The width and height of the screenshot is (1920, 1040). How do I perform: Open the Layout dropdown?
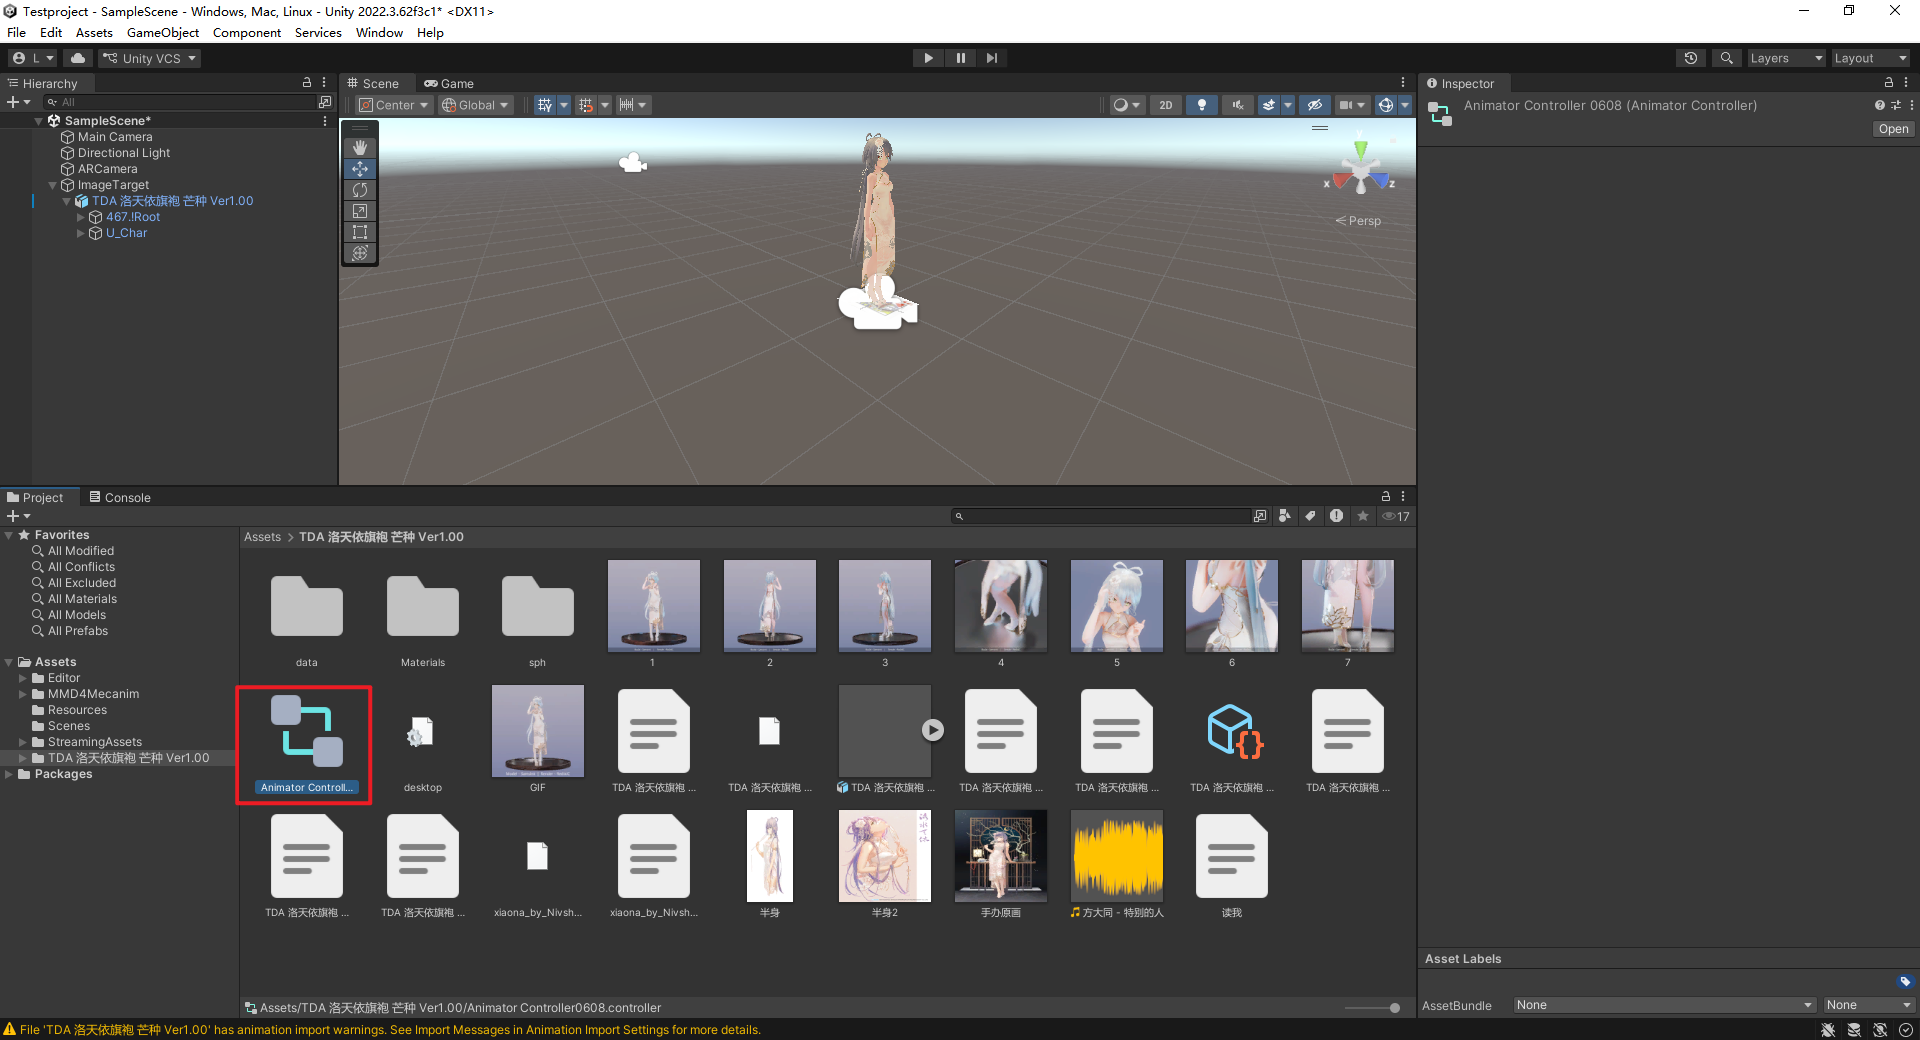1871,58
